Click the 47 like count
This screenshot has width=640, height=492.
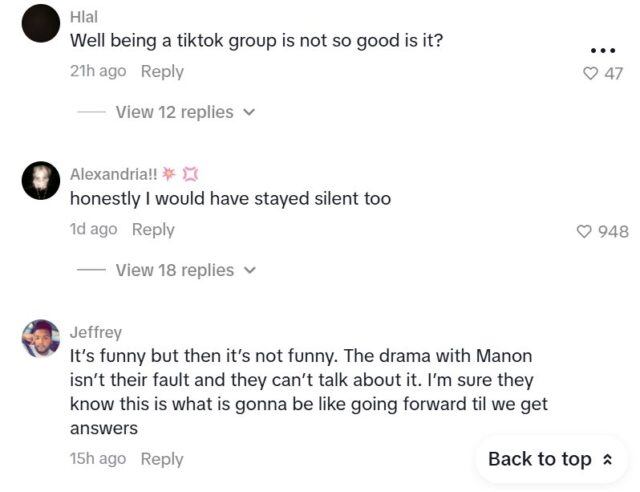click(614, 73)
